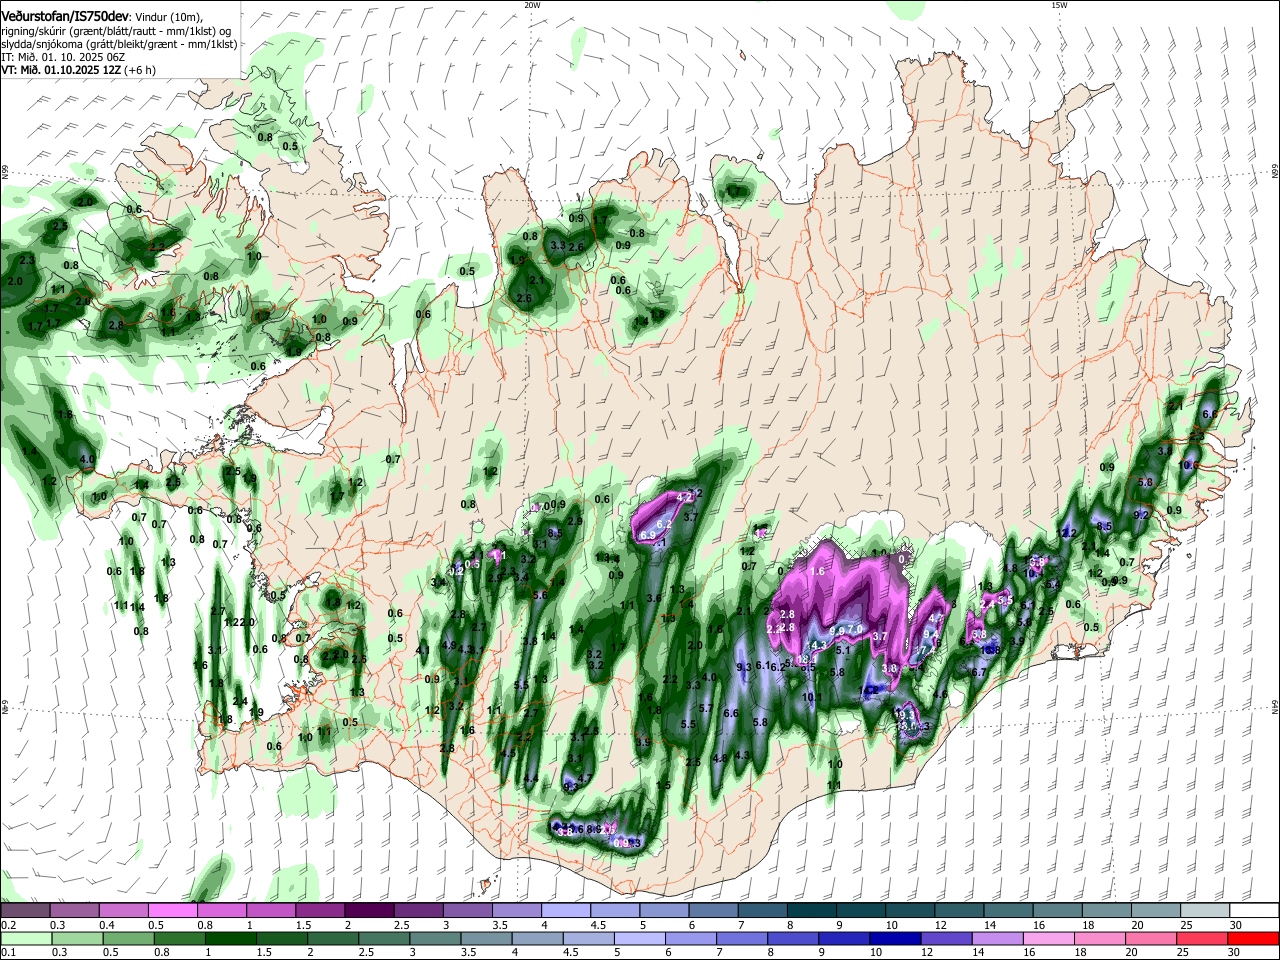Click the 15W longitude label

pos(1059,5)
